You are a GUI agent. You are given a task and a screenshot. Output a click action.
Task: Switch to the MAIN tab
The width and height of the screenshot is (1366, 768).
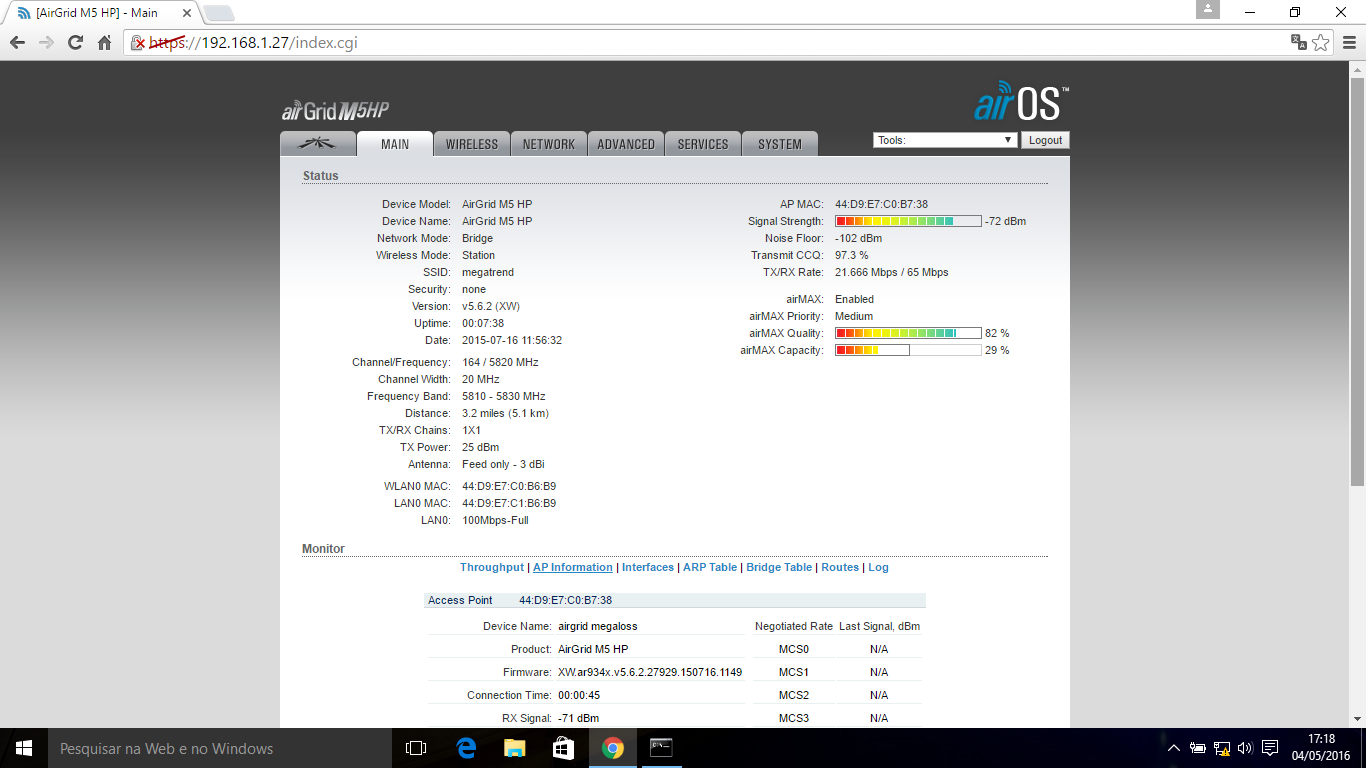(x=395, y=144)
